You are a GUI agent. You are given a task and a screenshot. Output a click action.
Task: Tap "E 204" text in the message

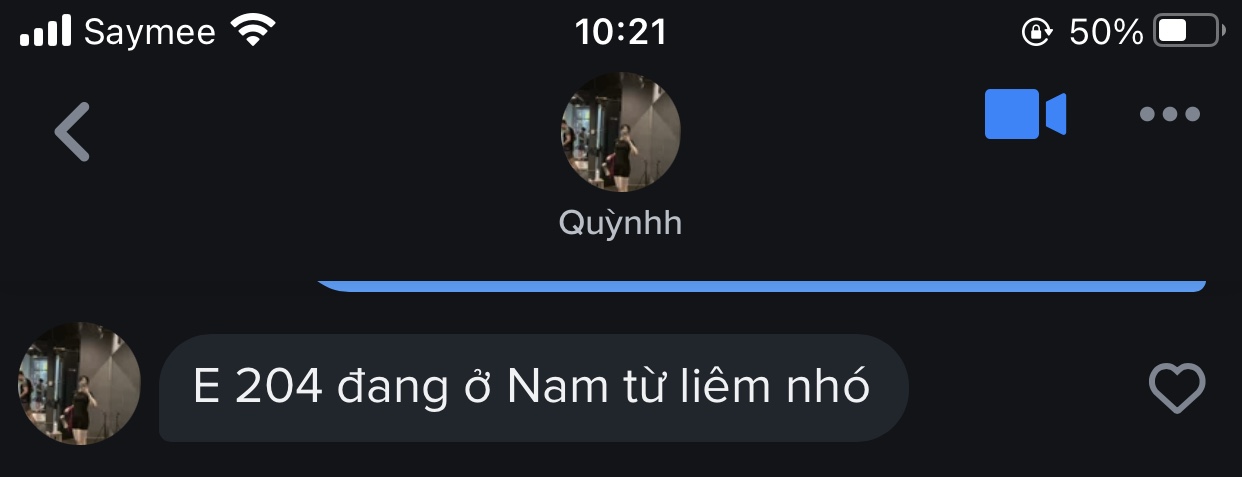(x=258, y=388)
